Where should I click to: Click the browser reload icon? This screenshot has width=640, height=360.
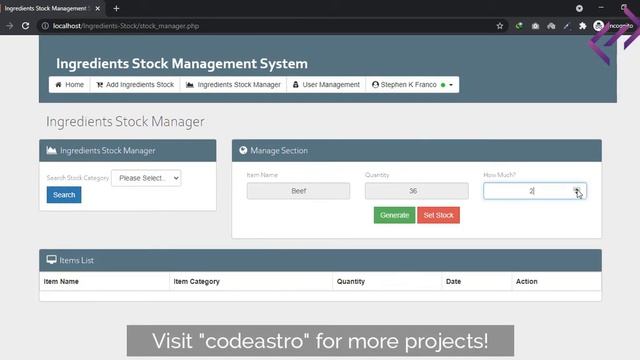(x=25, y=26)
